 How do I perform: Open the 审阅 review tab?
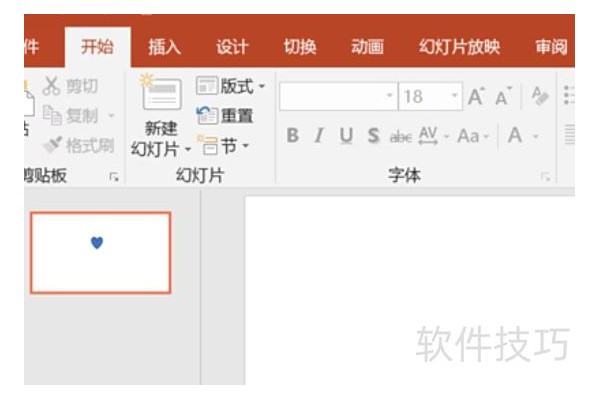551,47
